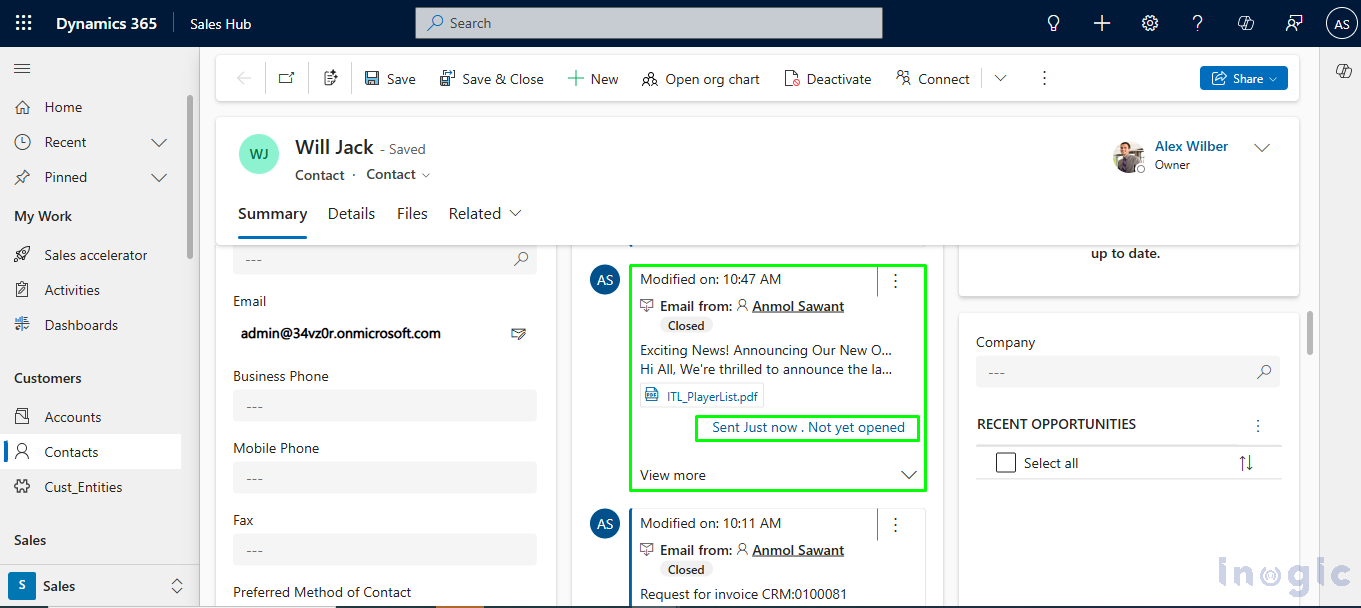Viewport: 1361px width, 608px height.
Task: Open the help question mark icon
Action: pos(1198,23)
